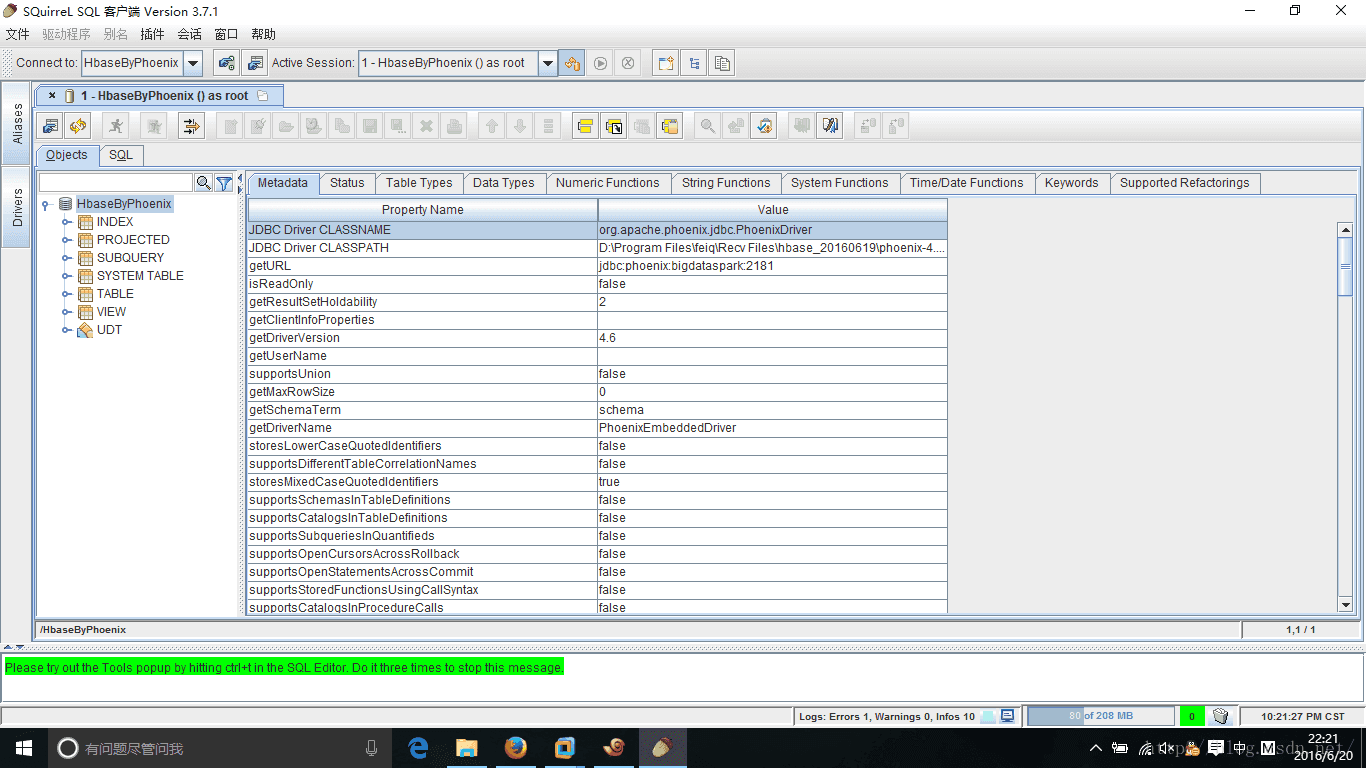Open Firefox from the taskbar

[x=516, y=748]
